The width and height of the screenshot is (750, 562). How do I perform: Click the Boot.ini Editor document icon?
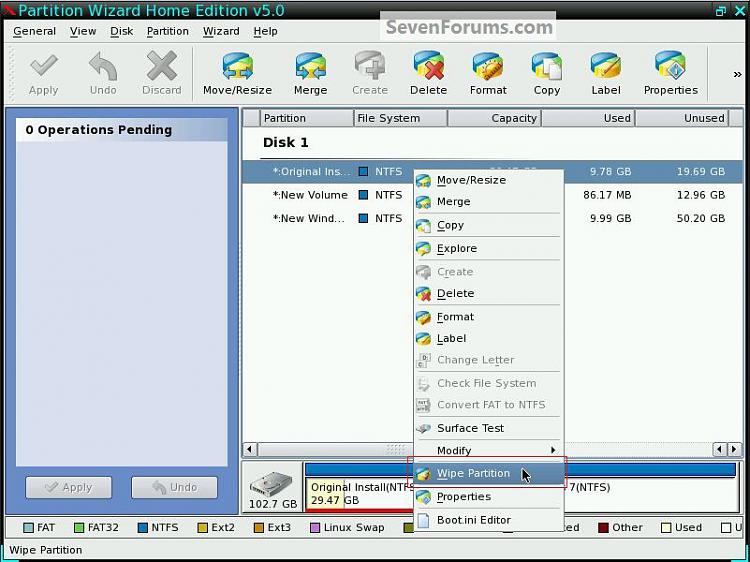[x=423, y=520]
